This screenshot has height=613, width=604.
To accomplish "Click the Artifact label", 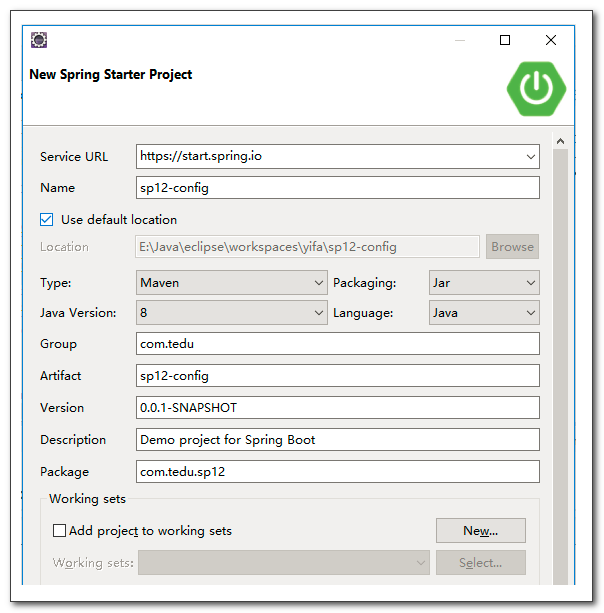I will pyautogui.click(x=61, y=376).
